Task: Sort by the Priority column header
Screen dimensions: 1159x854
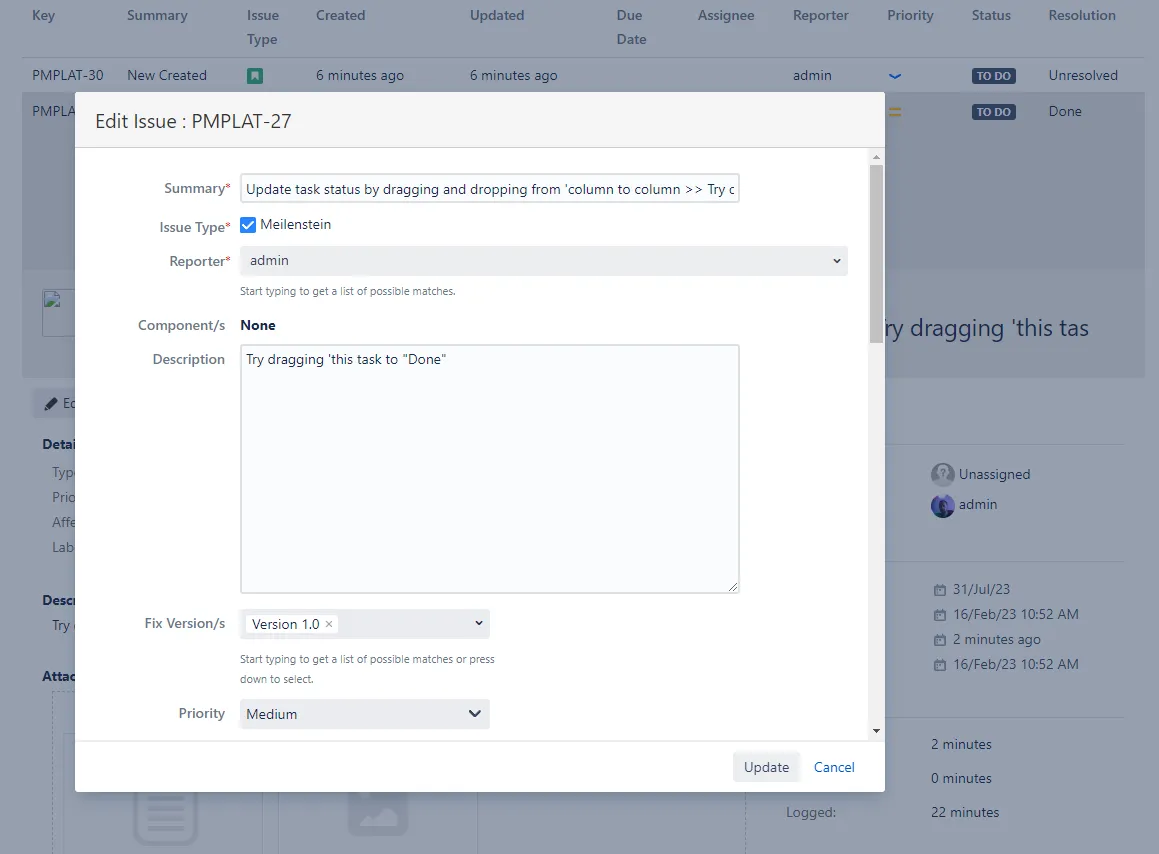Action: [911, 16]
